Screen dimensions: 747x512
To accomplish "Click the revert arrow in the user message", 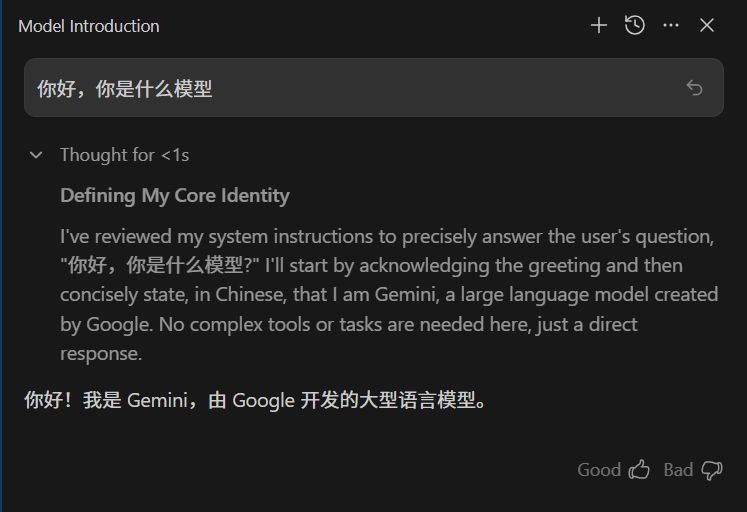I will click(x=694, y=88).
